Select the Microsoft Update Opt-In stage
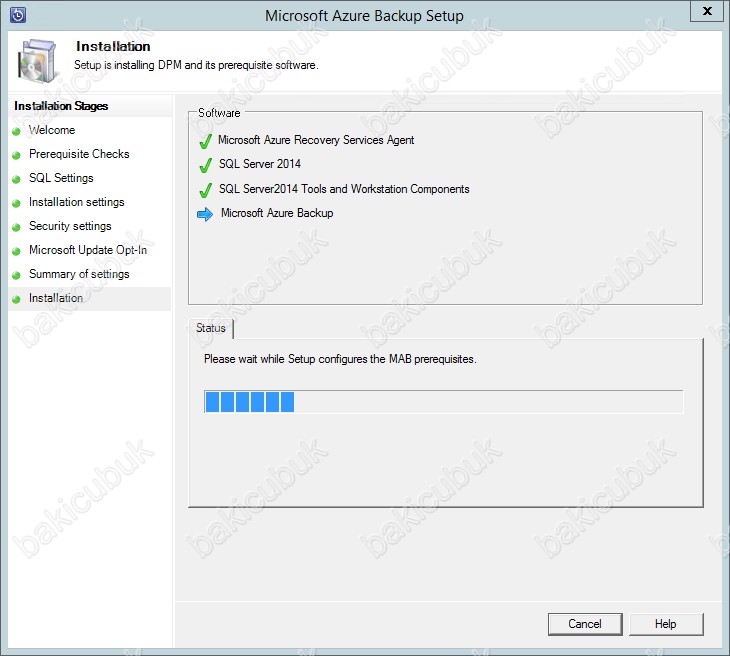The width and height of the screenshot is (730, 656). [88, 250]
